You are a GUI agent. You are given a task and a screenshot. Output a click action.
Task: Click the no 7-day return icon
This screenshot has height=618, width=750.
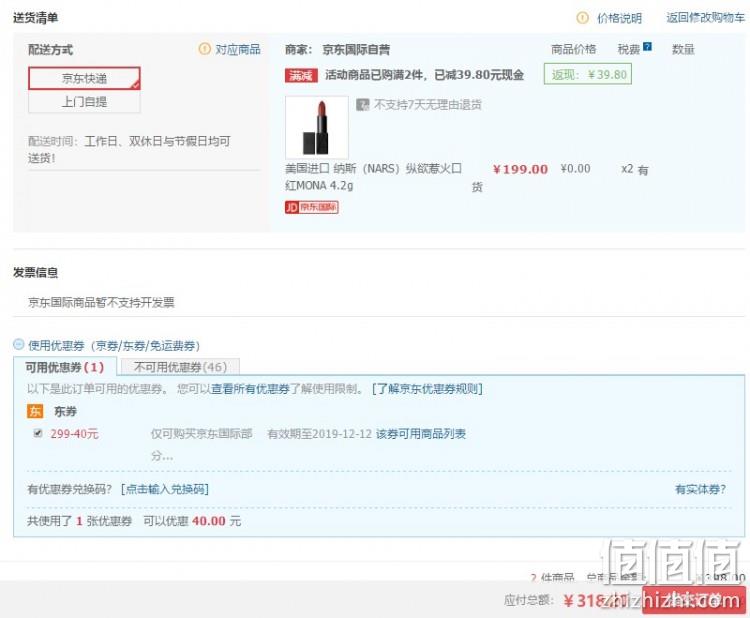[x=363, y=104]
